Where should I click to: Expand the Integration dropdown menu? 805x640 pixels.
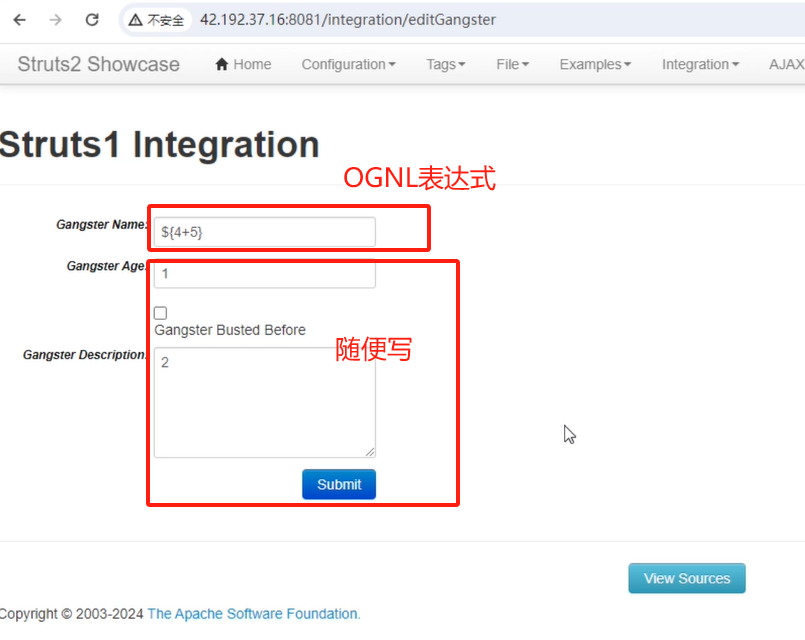700,64
